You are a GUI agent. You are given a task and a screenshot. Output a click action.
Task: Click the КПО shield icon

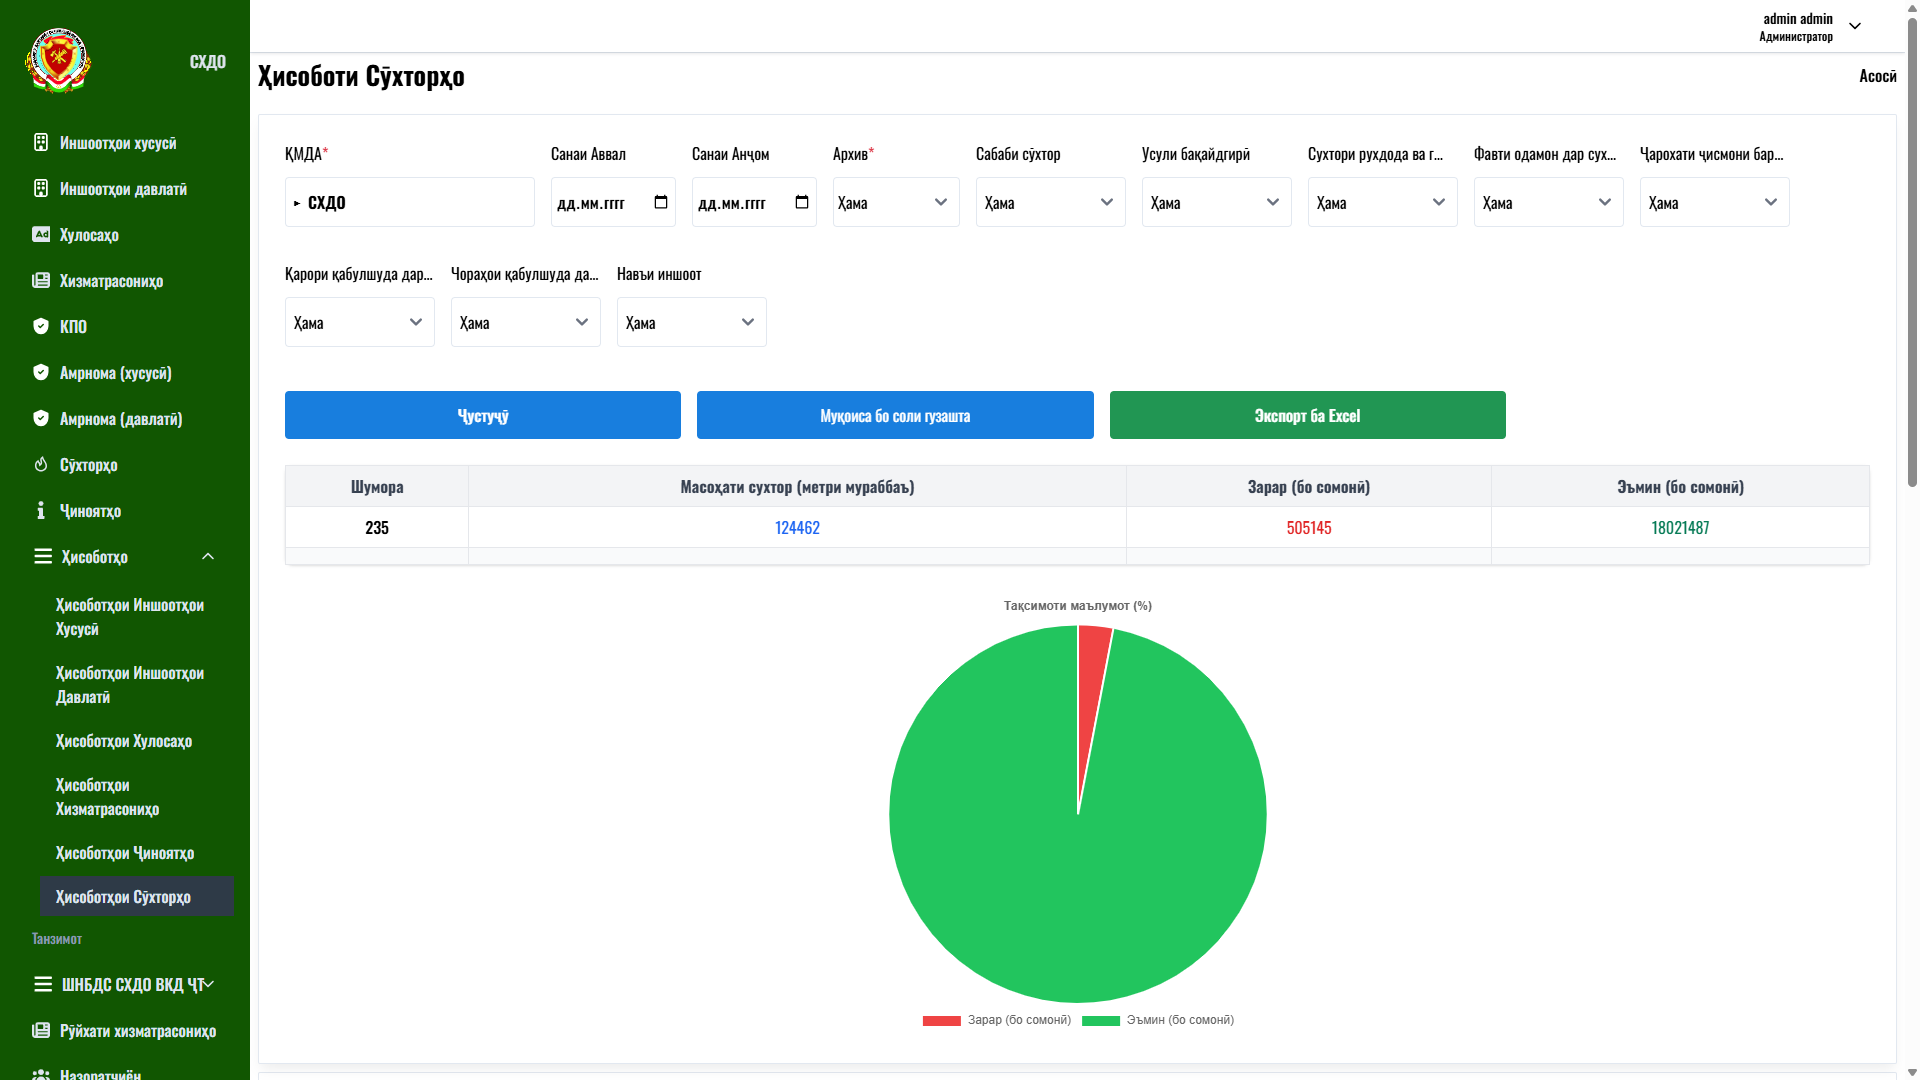click(x=41, y=326)
